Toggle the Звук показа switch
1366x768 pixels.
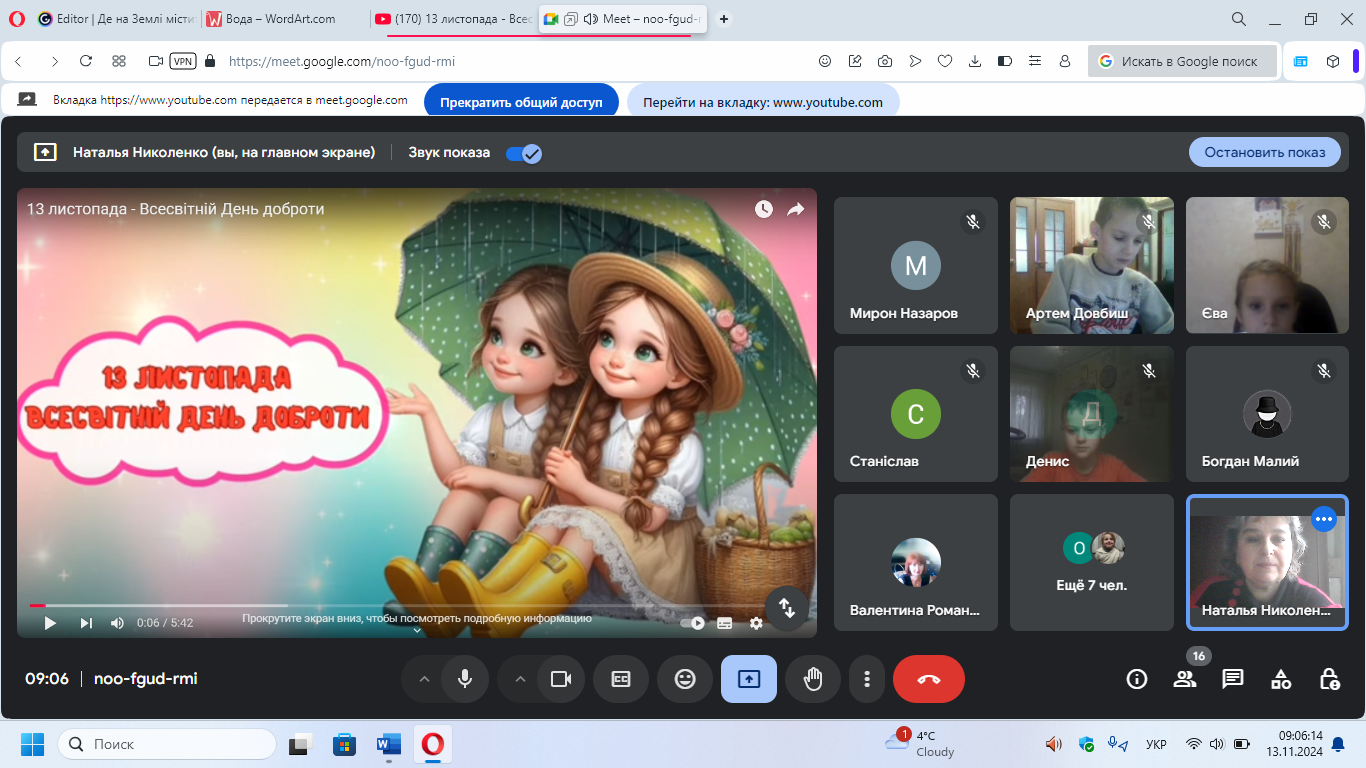coord(524,153)
